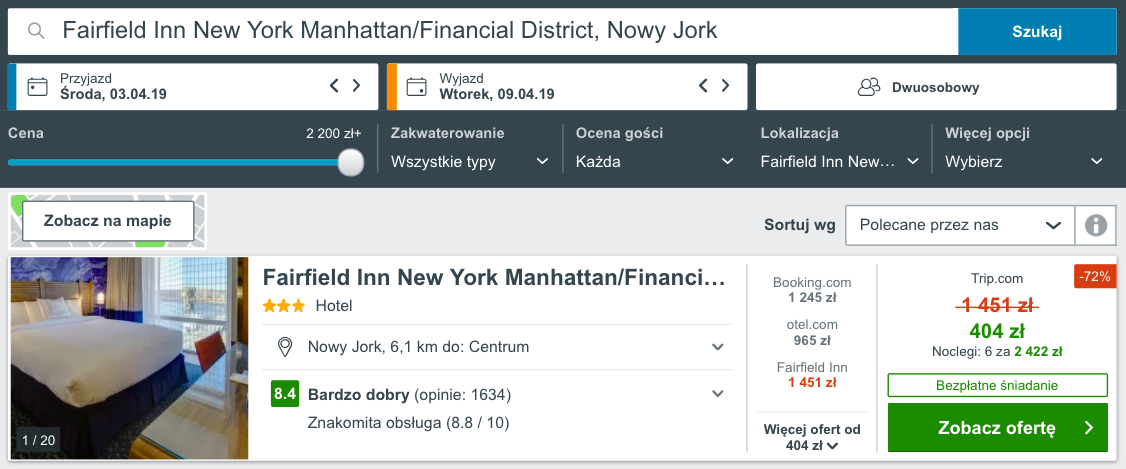
Task: Click the Zobacz na mapie button
Action: coord(108,220)
